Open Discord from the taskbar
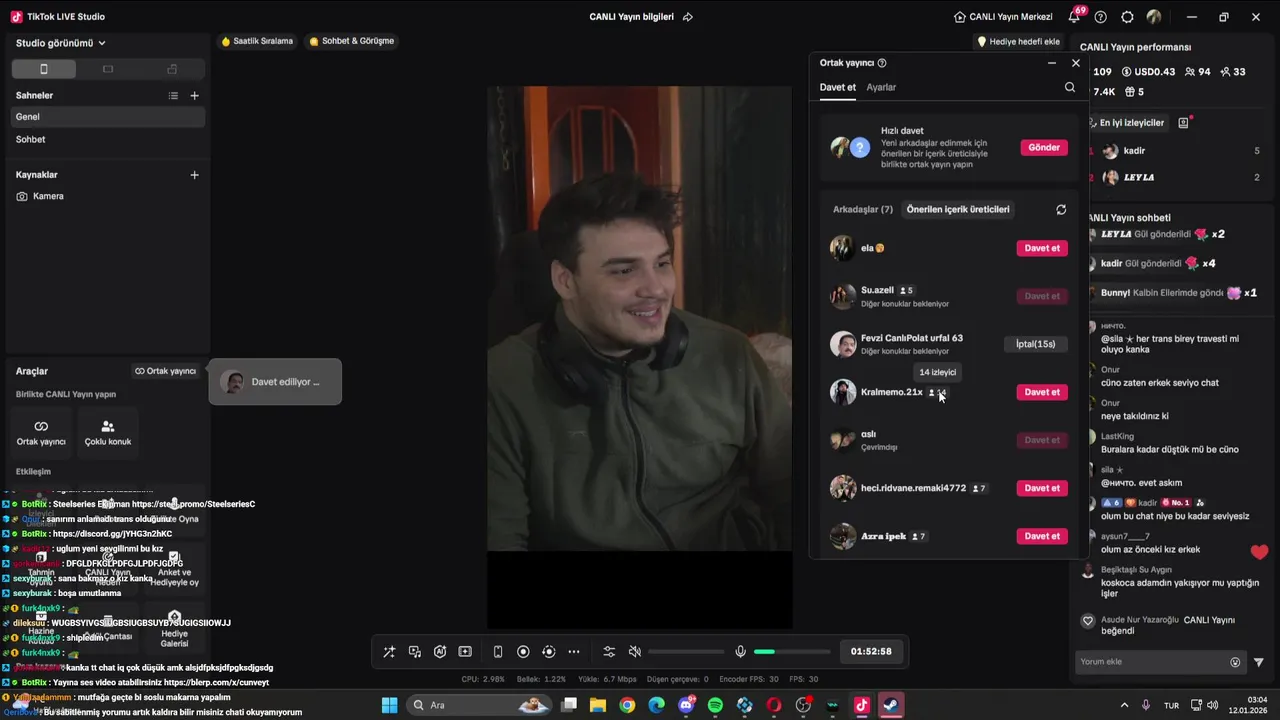Viewport: 1280px width, 720px height. [686, 705]
